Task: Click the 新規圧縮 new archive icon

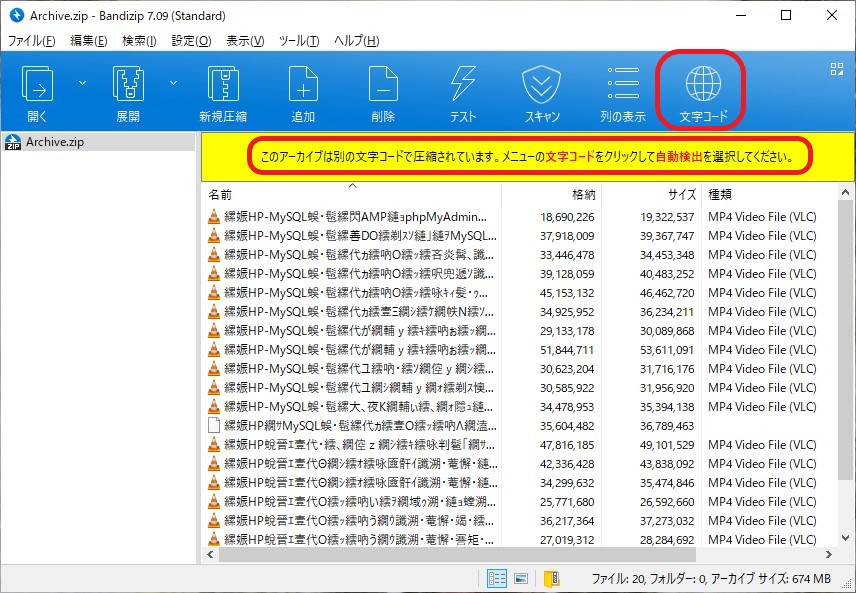Action: tap(223, 85)
